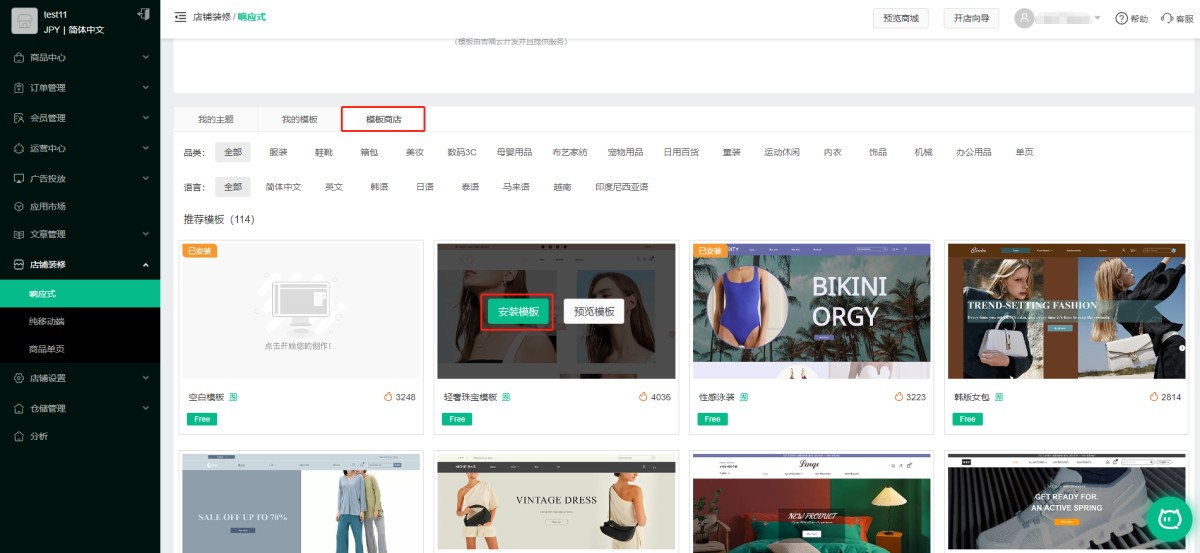Click the green install template button
The image size is (1200, 553).
tap(518, 312)
